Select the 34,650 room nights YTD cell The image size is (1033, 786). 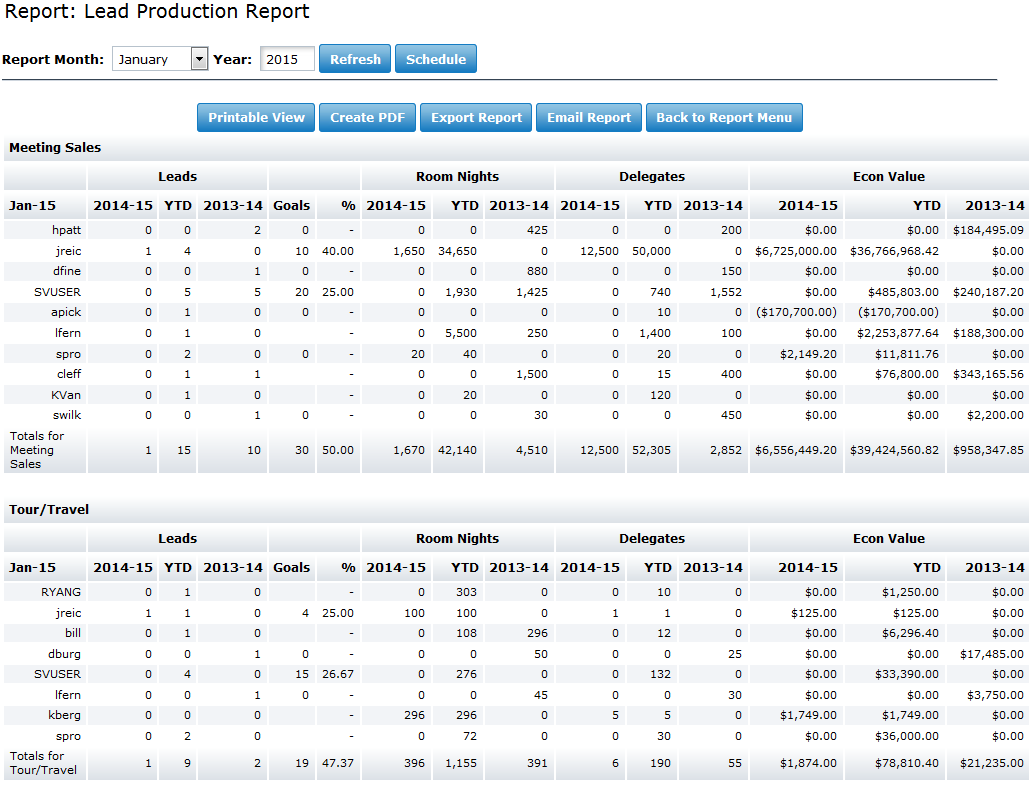(457, 251)
